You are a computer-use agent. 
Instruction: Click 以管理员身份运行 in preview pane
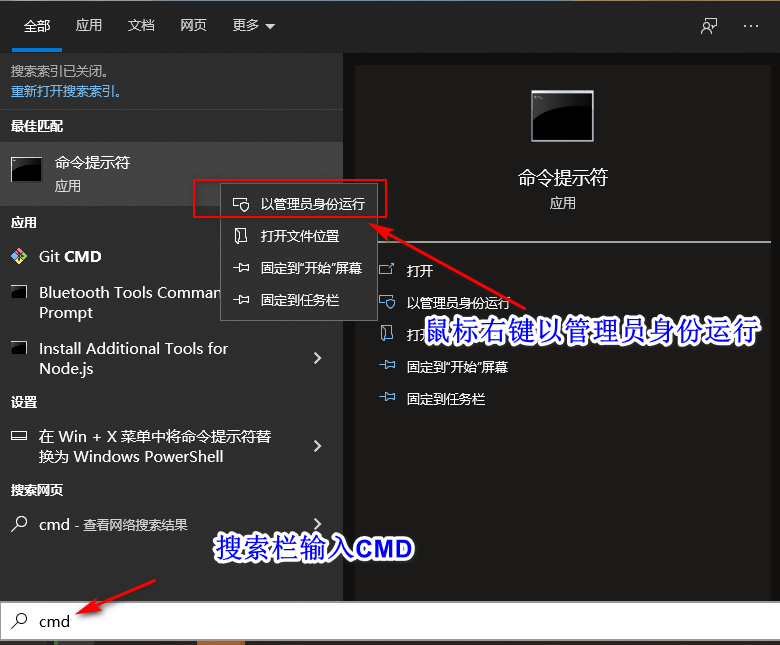point(458,303)
